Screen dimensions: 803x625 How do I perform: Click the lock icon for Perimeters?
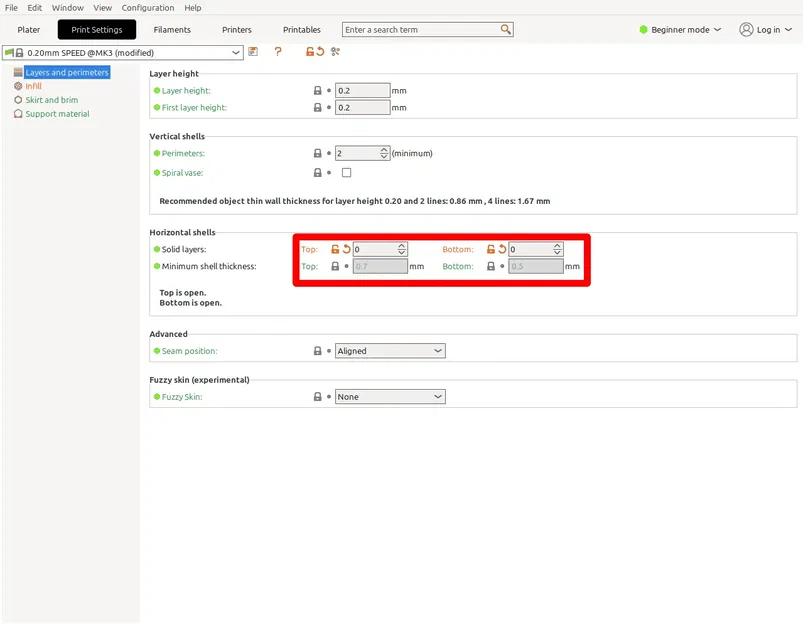[318, 153]
